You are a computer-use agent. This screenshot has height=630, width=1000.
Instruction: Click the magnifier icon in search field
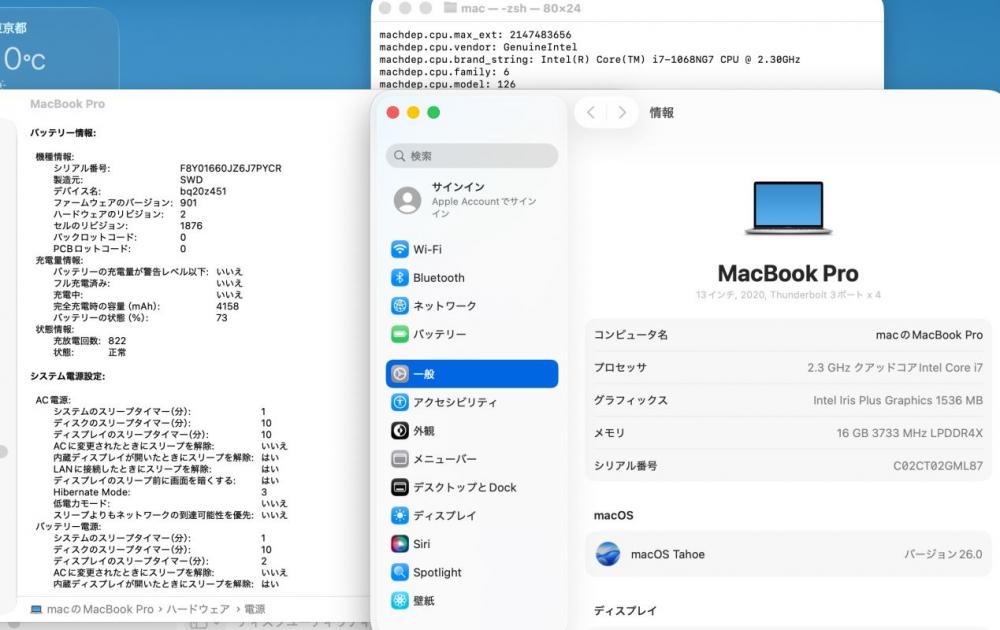click(399, 156)
